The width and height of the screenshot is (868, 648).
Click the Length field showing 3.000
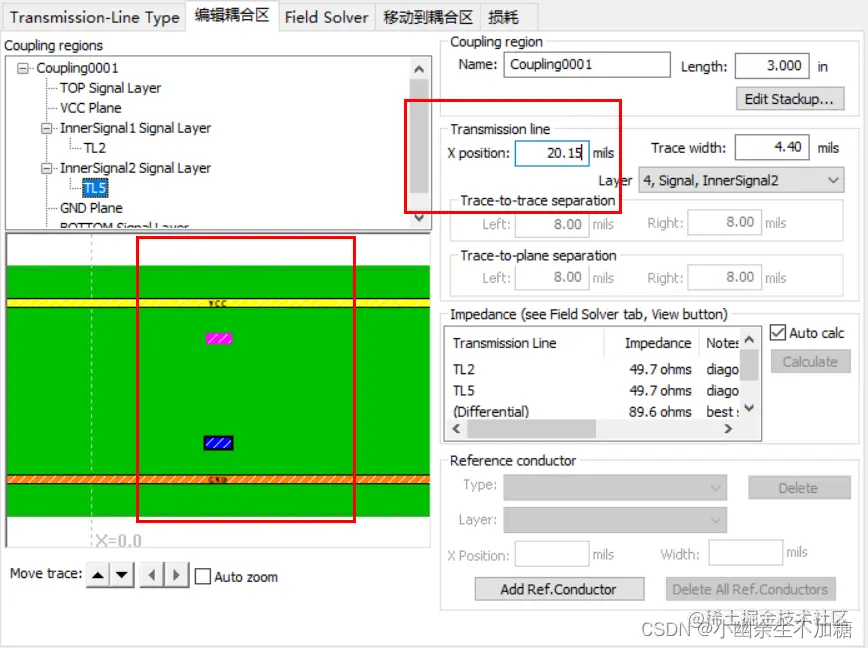click(772, 66)
